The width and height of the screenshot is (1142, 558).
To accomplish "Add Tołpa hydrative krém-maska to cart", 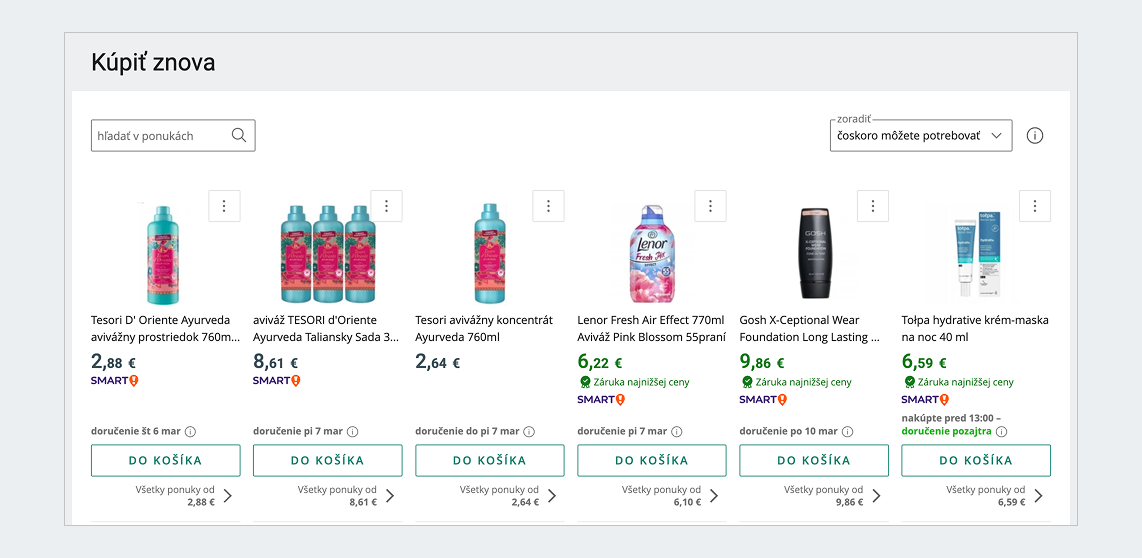I will [x=975, y=461].
